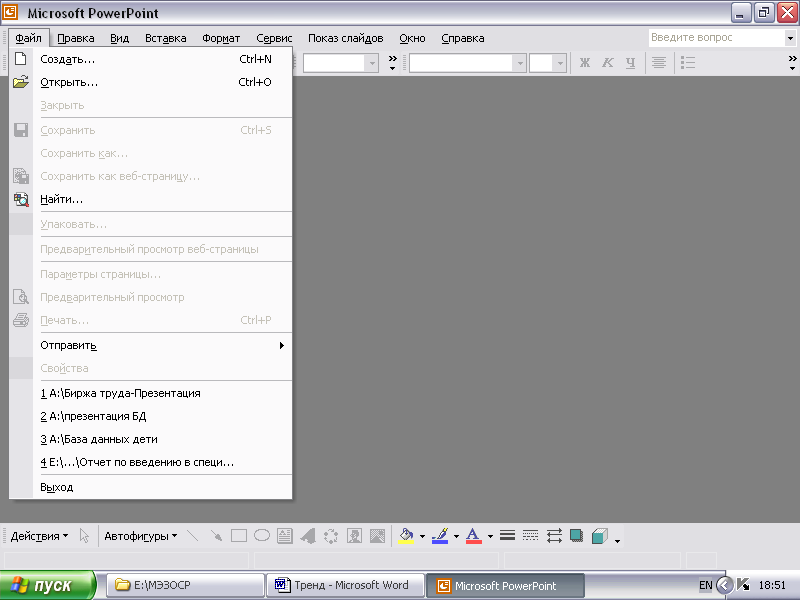Open recent file Отчет по введению в специ...
Viewport: 800px width, 600px height.
[151, 462]
